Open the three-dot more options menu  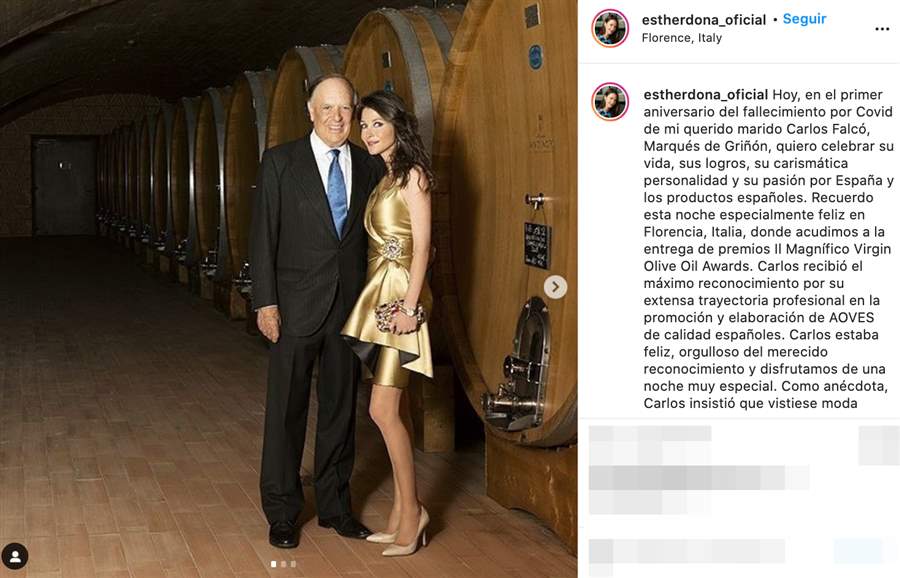[x=882, y=29]
